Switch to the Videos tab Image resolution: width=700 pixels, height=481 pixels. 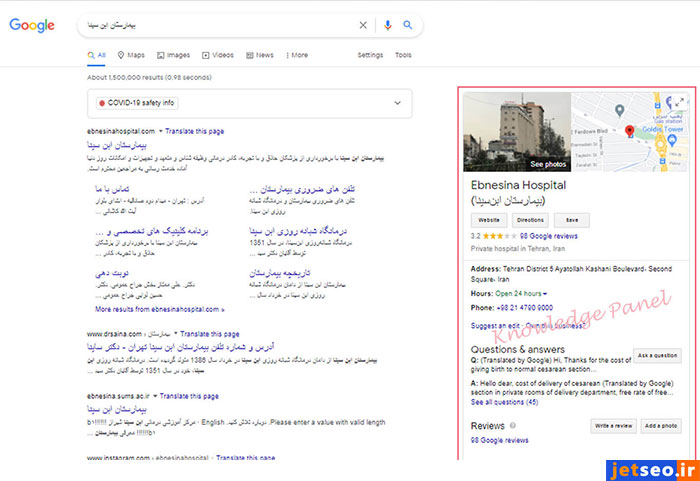pyautogui.click(x=218, y=55)
